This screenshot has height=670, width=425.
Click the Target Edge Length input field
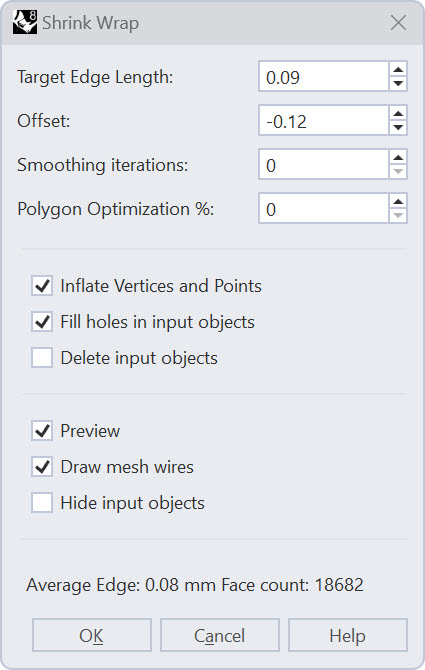(324, 76)
